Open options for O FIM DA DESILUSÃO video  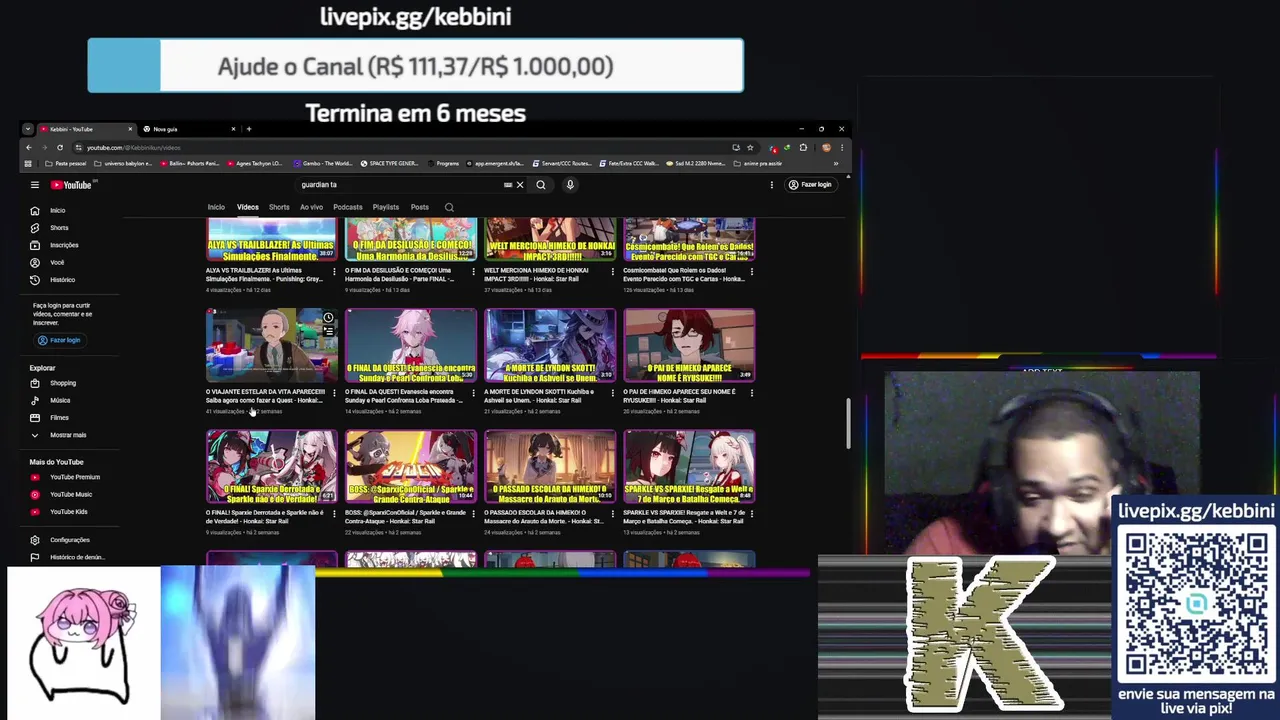(x=473, y=271)
